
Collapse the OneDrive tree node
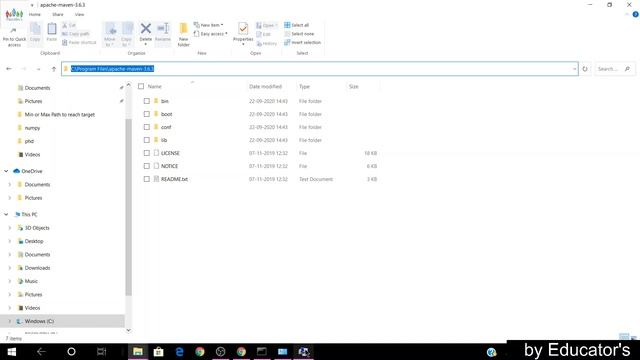[6, 171]
